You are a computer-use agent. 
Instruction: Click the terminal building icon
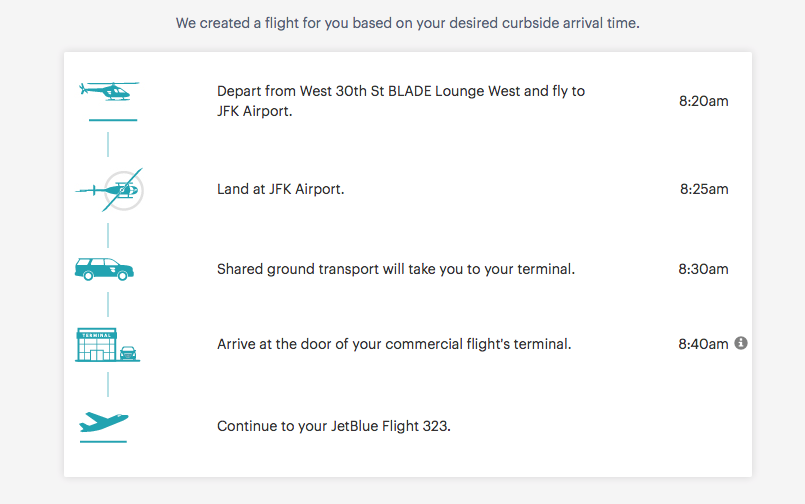pyautogui.click(x=107, y=344)
